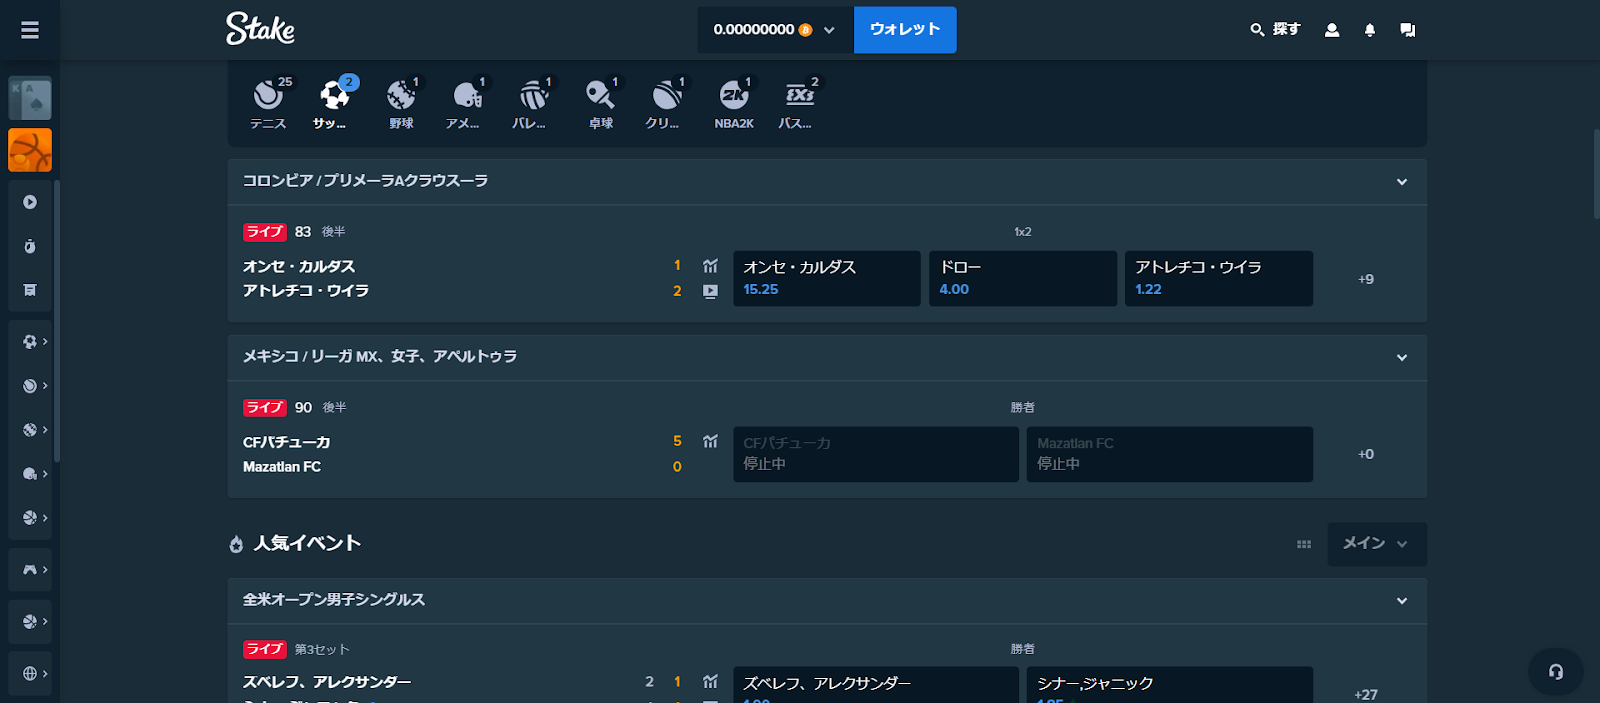
Task: Select the バレ... volleyball icon
Action: pyautogui.click(x=533, y=104)
